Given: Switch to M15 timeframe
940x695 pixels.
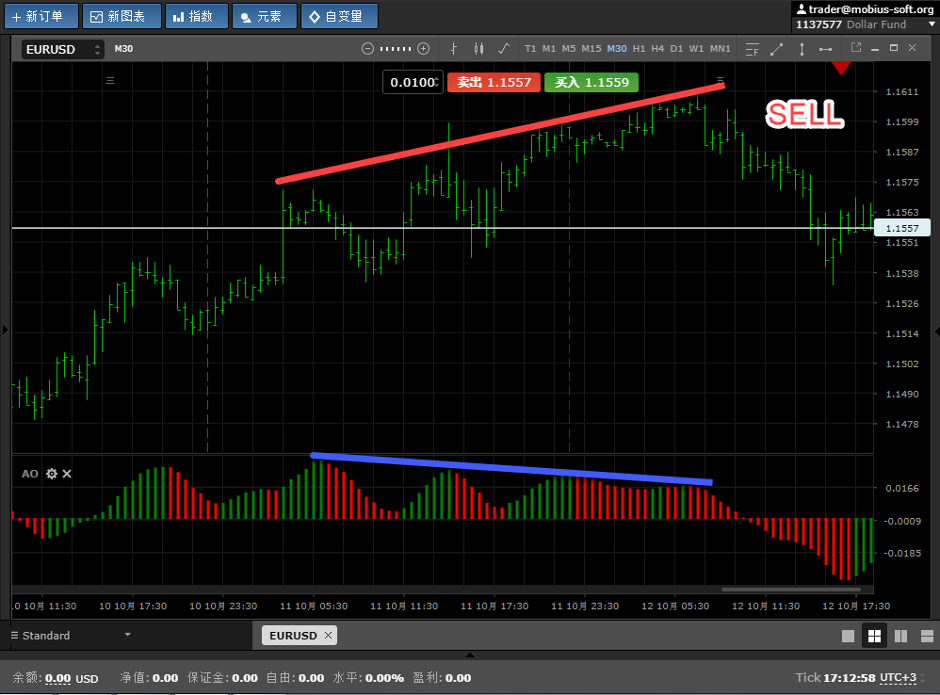Looking at the screenshot, I should pyautogui.click(x=591, y=49).
